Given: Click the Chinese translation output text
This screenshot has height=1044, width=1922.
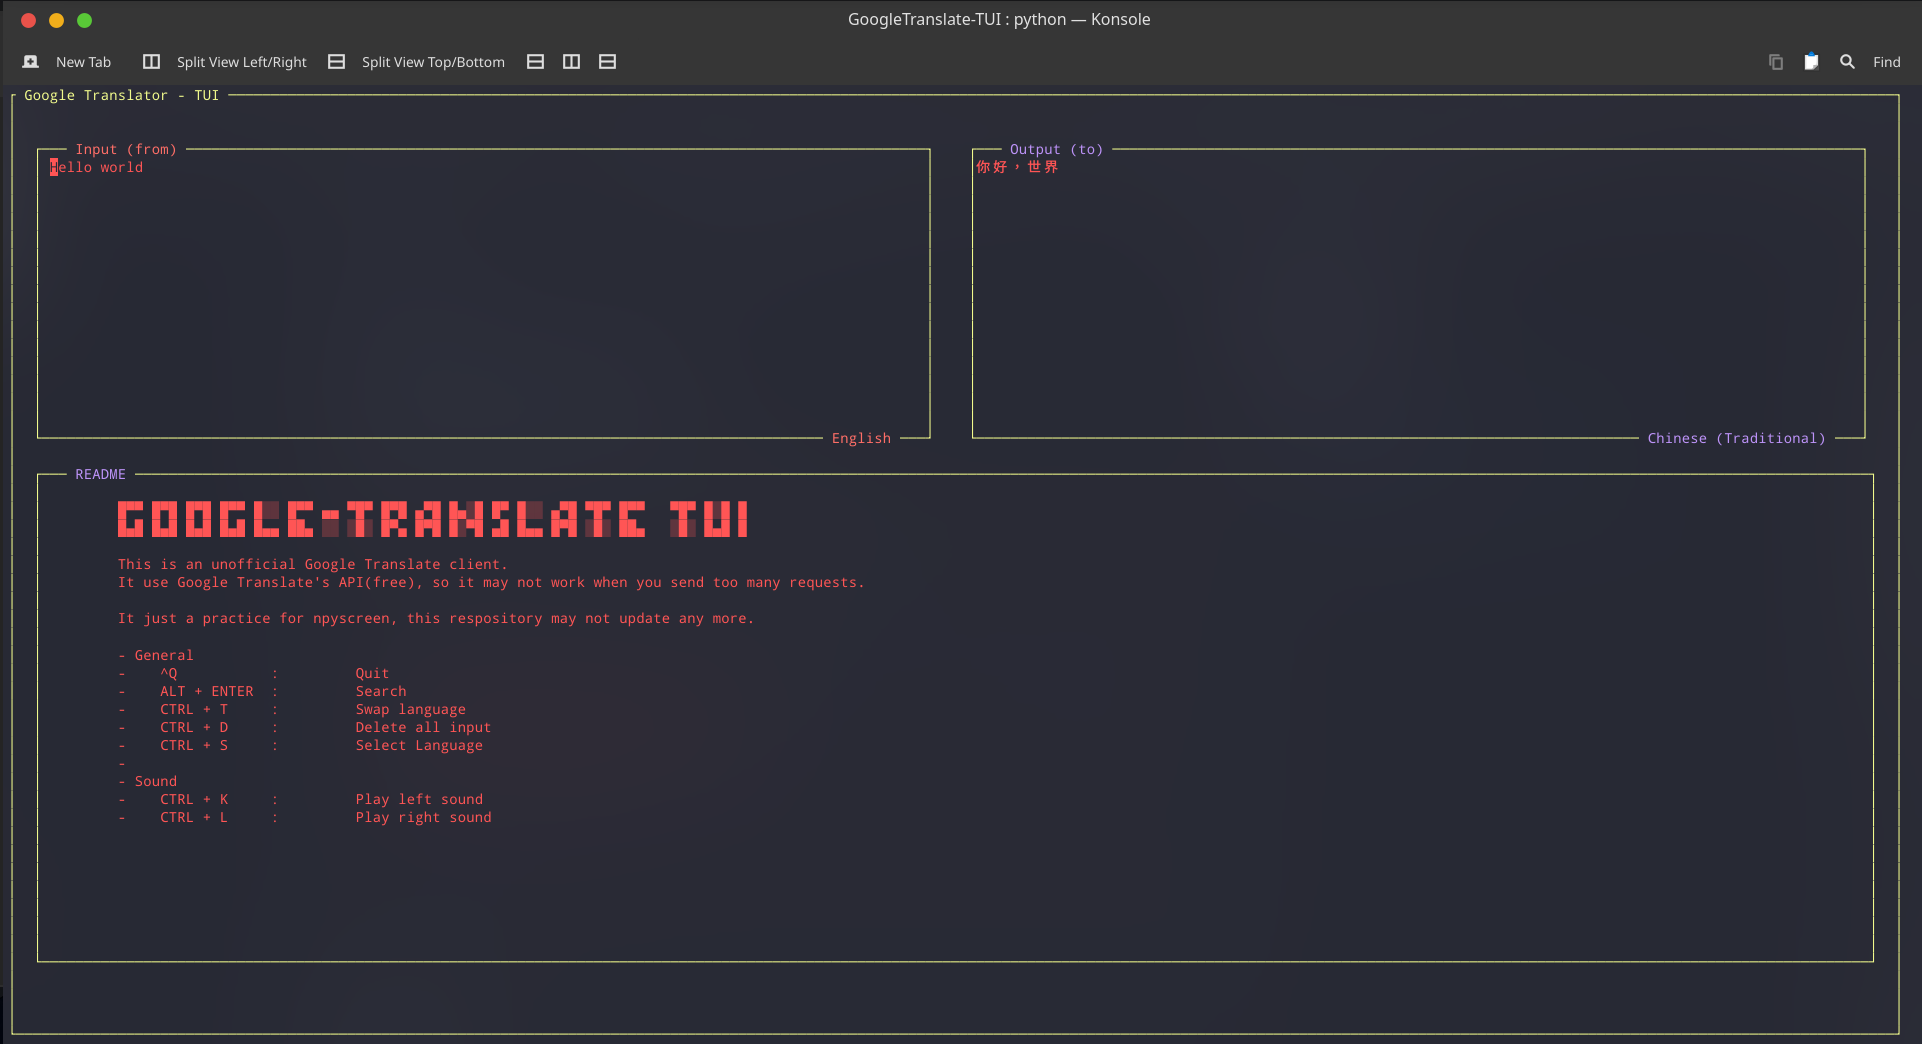Looking at the screenshot, I should [1016, 167].
